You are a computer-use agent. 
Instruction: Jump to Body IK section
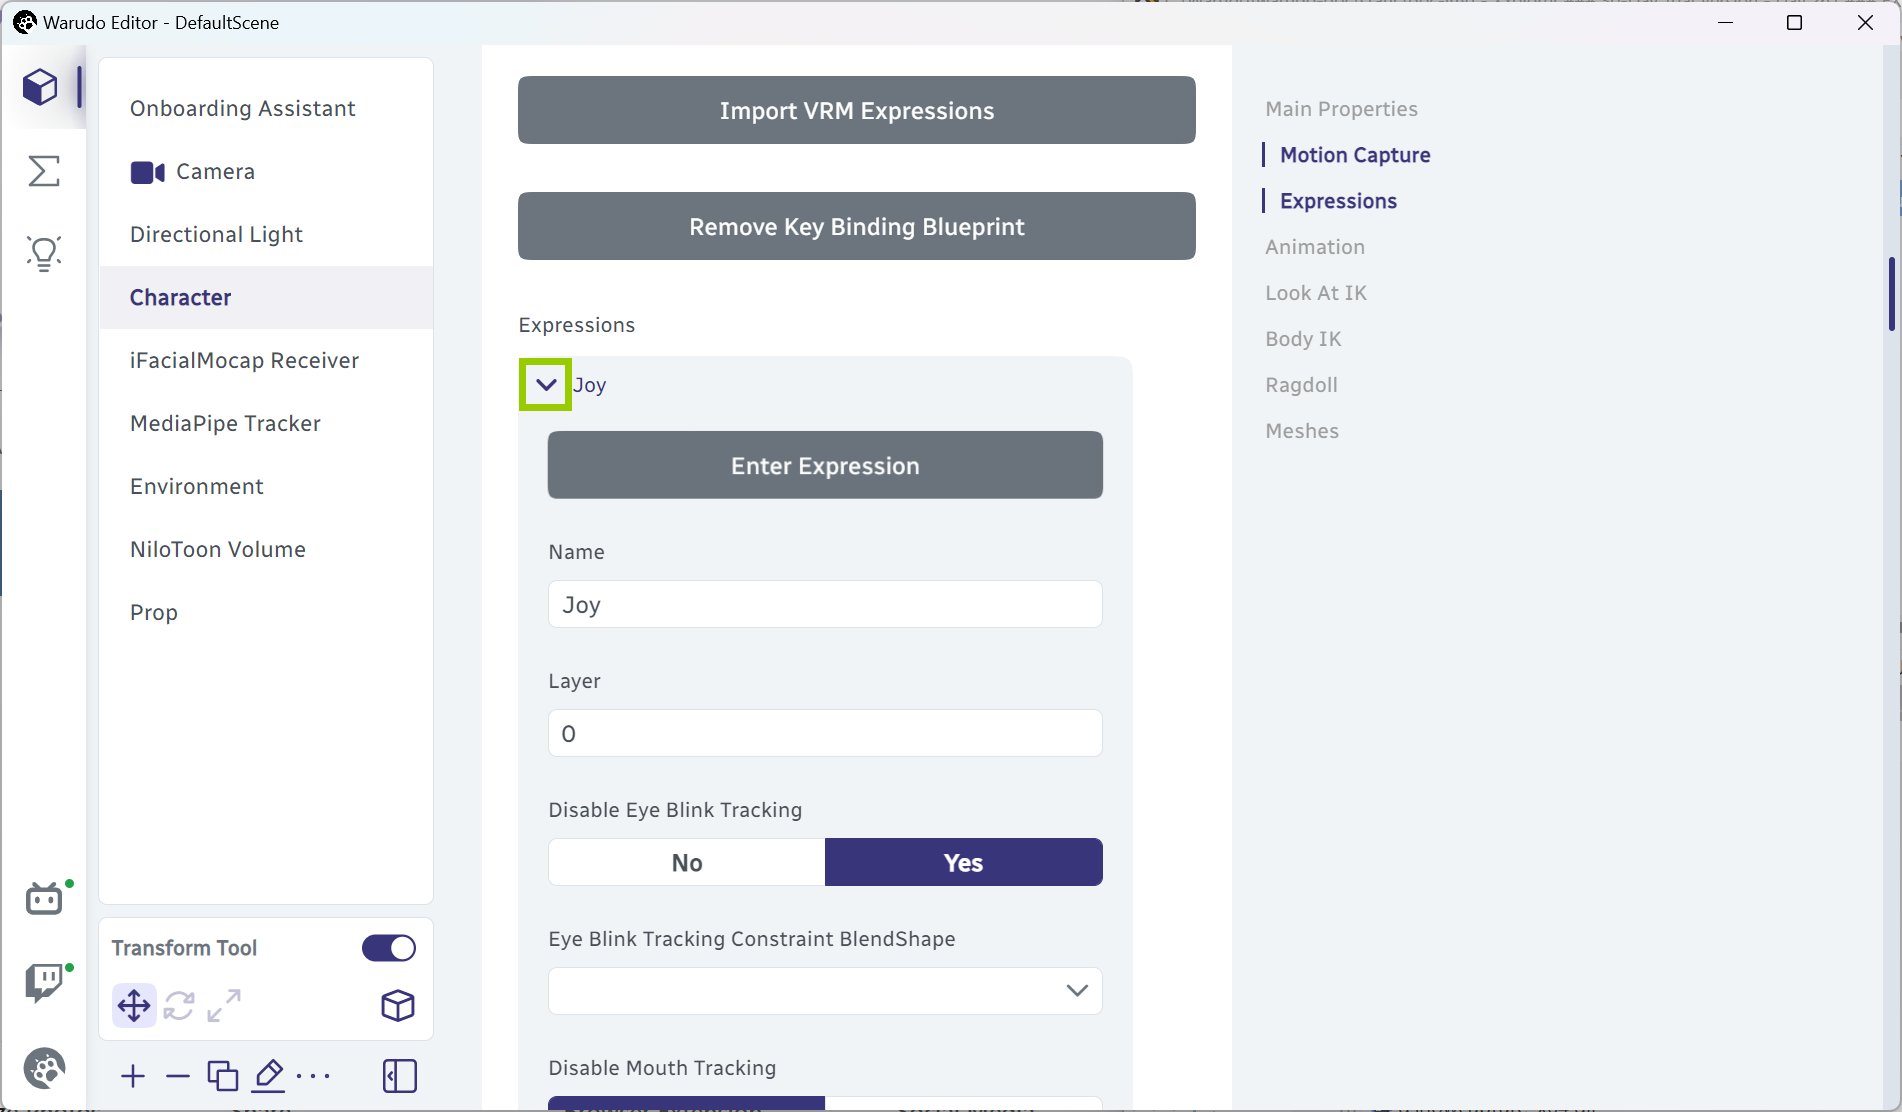[x=1303, y=339]
